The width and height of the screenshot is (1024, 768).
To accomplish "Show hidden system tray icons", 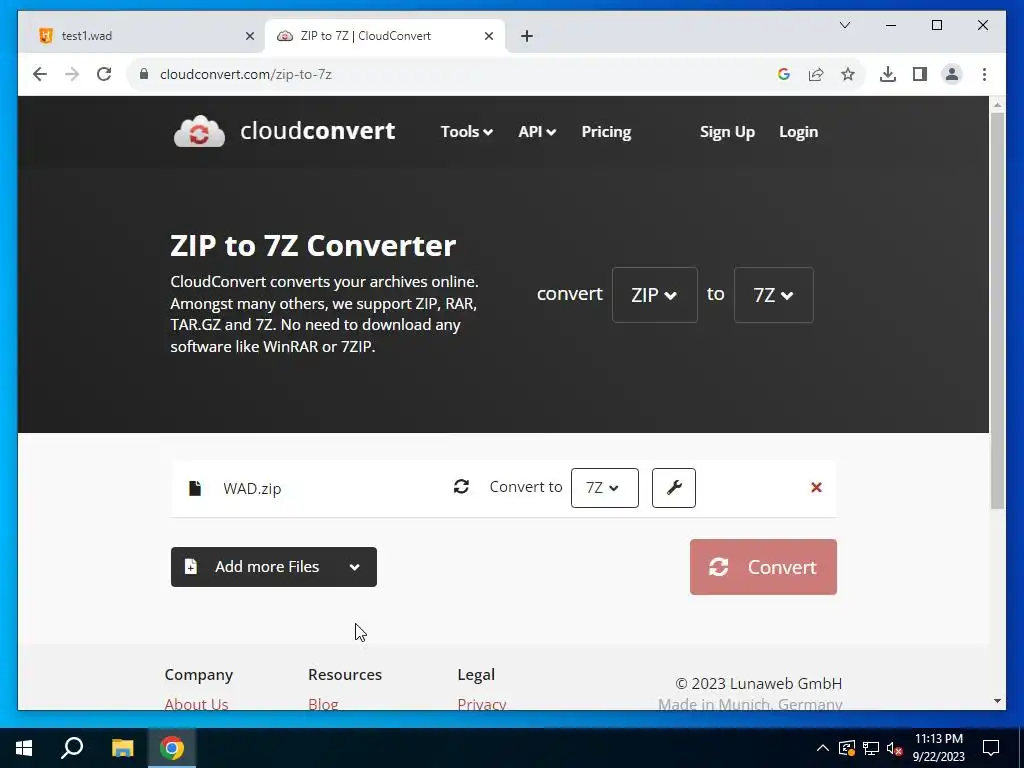I will [823, 748].
